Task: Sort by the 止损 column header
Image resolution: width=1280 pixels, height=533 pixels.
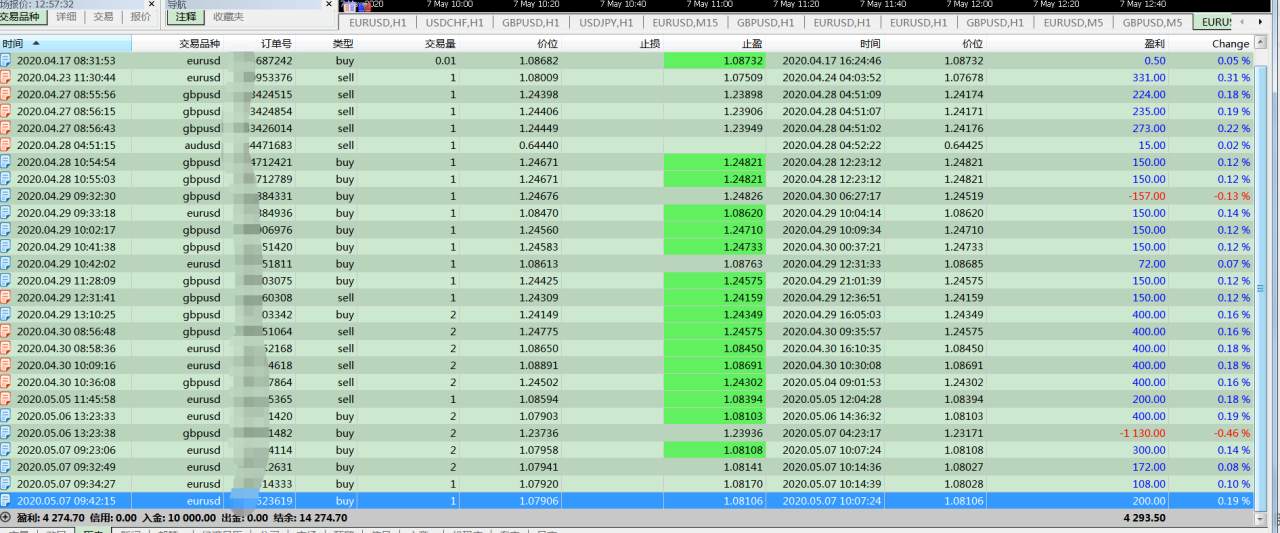Action: pyautogui.click(x=649, y=44)
